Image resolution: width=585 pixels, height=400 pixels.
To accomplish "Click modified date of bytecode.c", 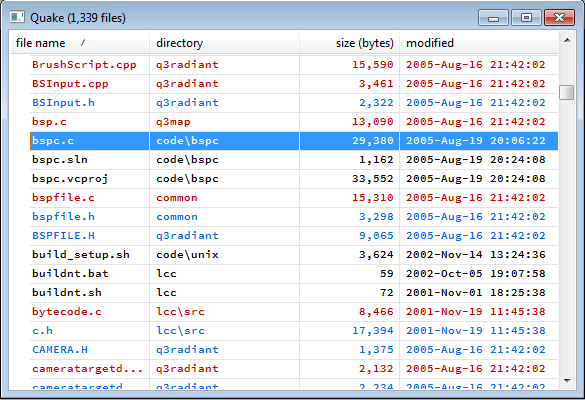I will coord(476,312).
